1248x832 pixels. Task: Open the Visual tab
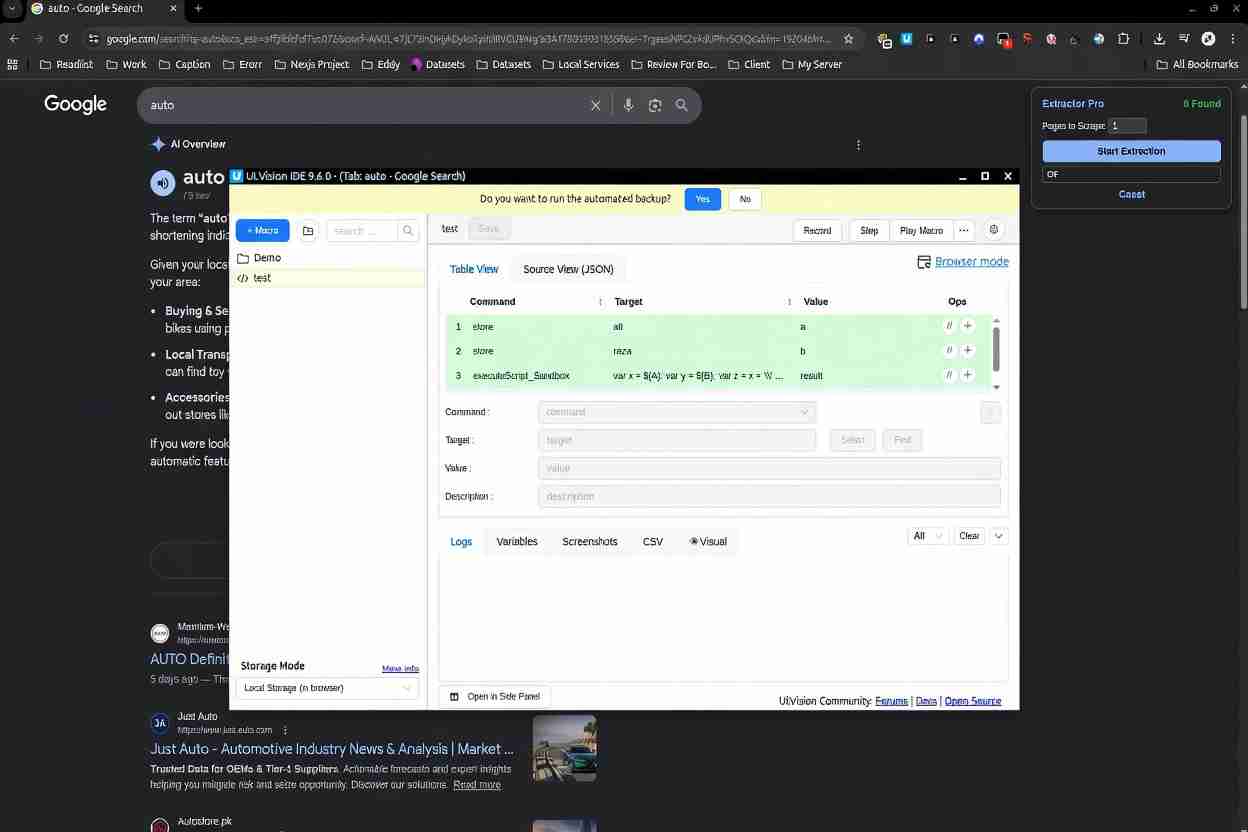coord(708,541)
